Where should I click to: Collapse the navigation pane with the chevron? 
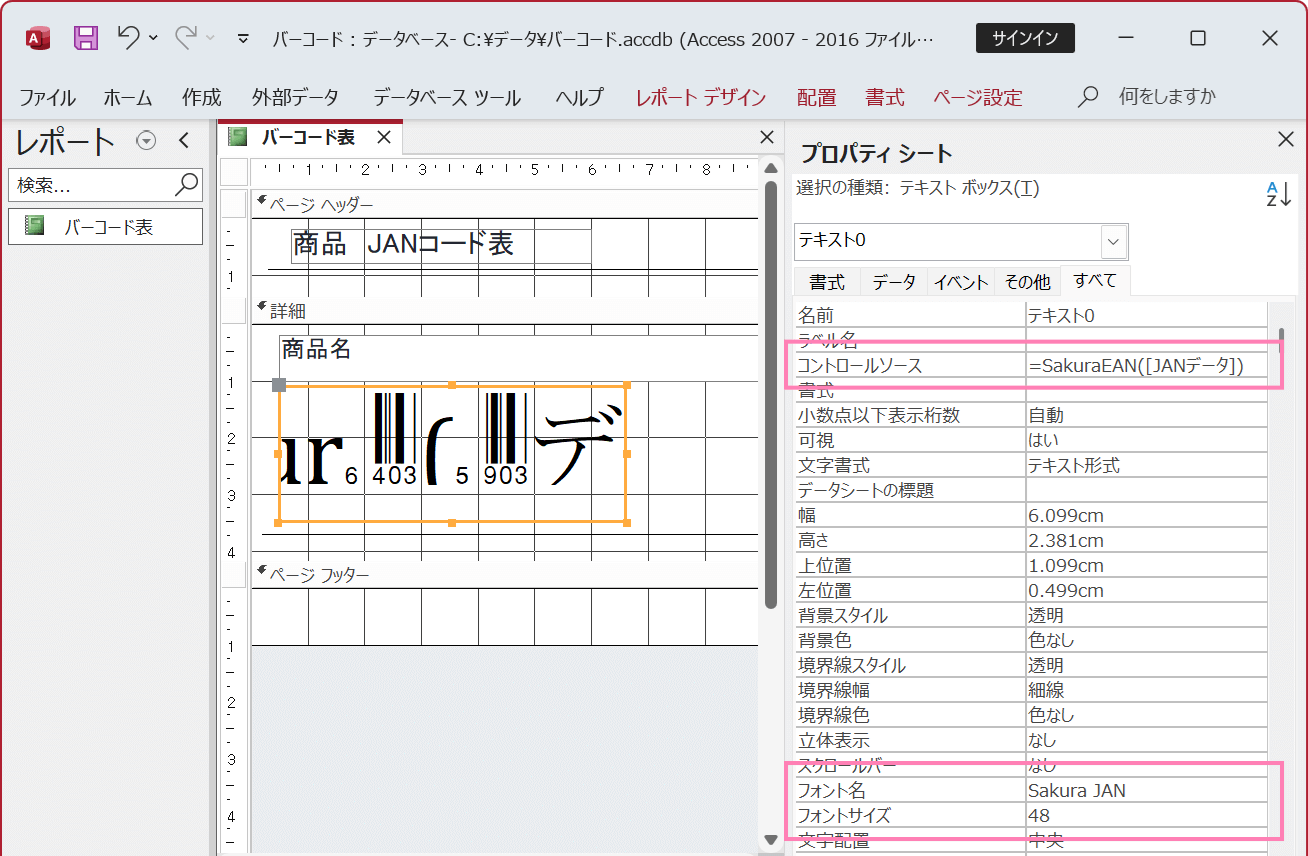click(x=183, y=142)
